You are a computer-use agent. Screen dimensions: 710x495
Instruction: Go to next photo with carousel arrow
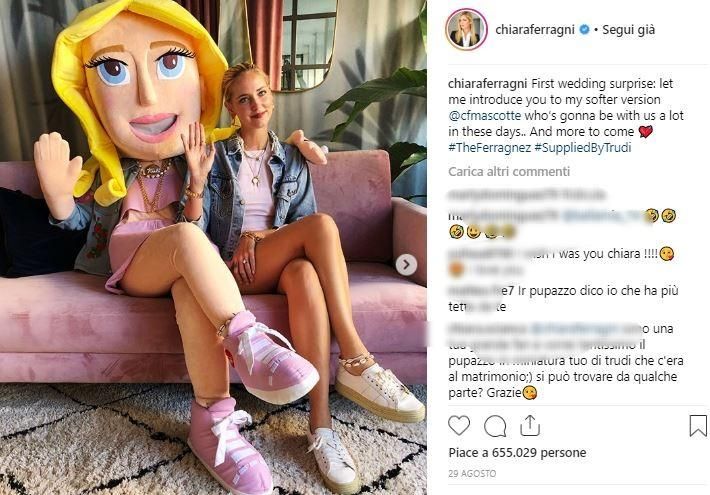point(406,264)
